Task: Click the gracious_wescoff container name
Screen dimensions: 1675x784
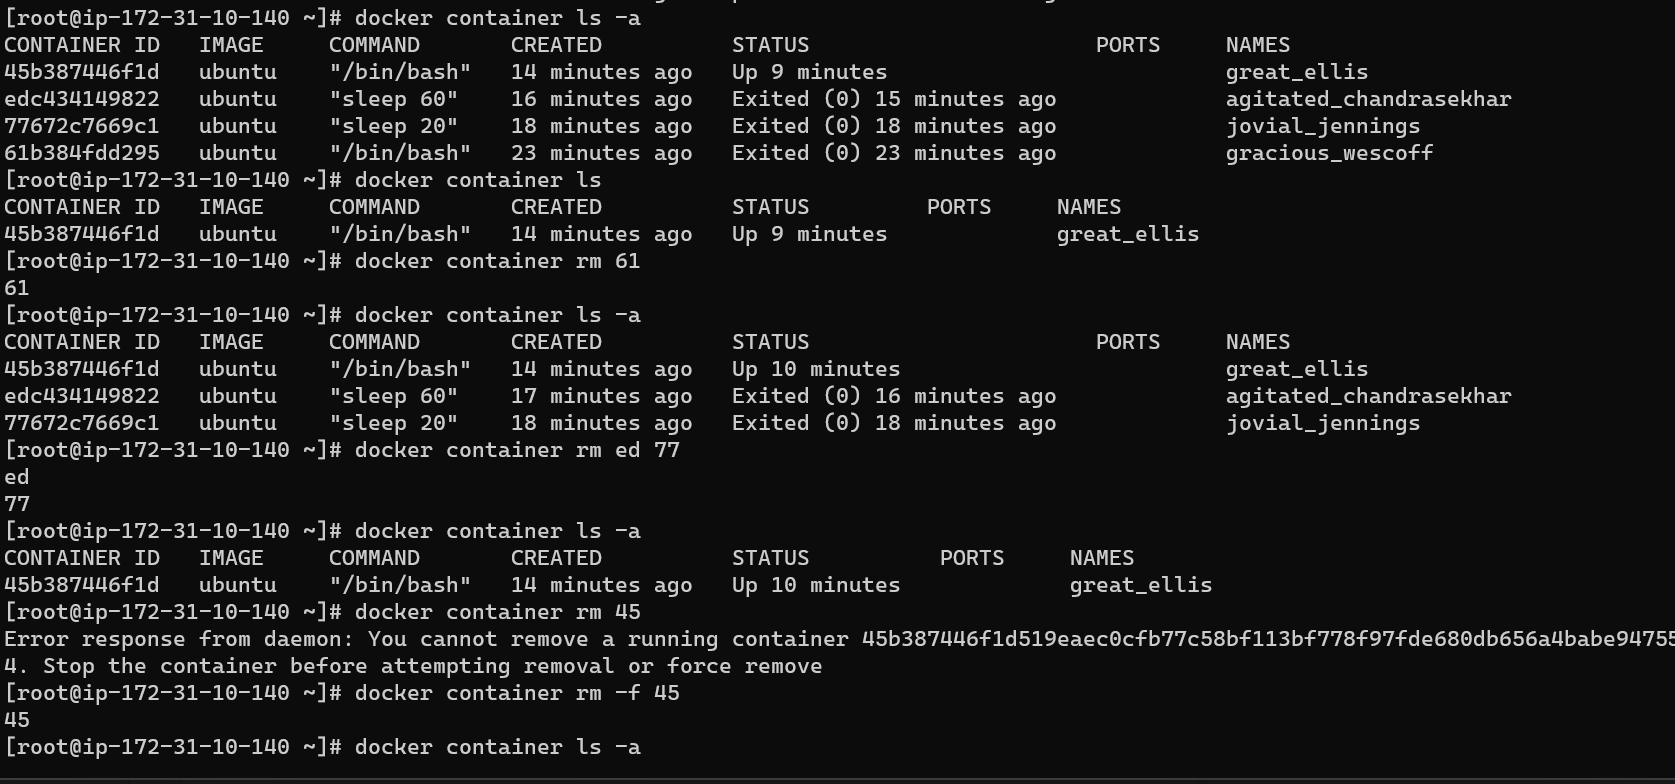Action: (1329, 153)
